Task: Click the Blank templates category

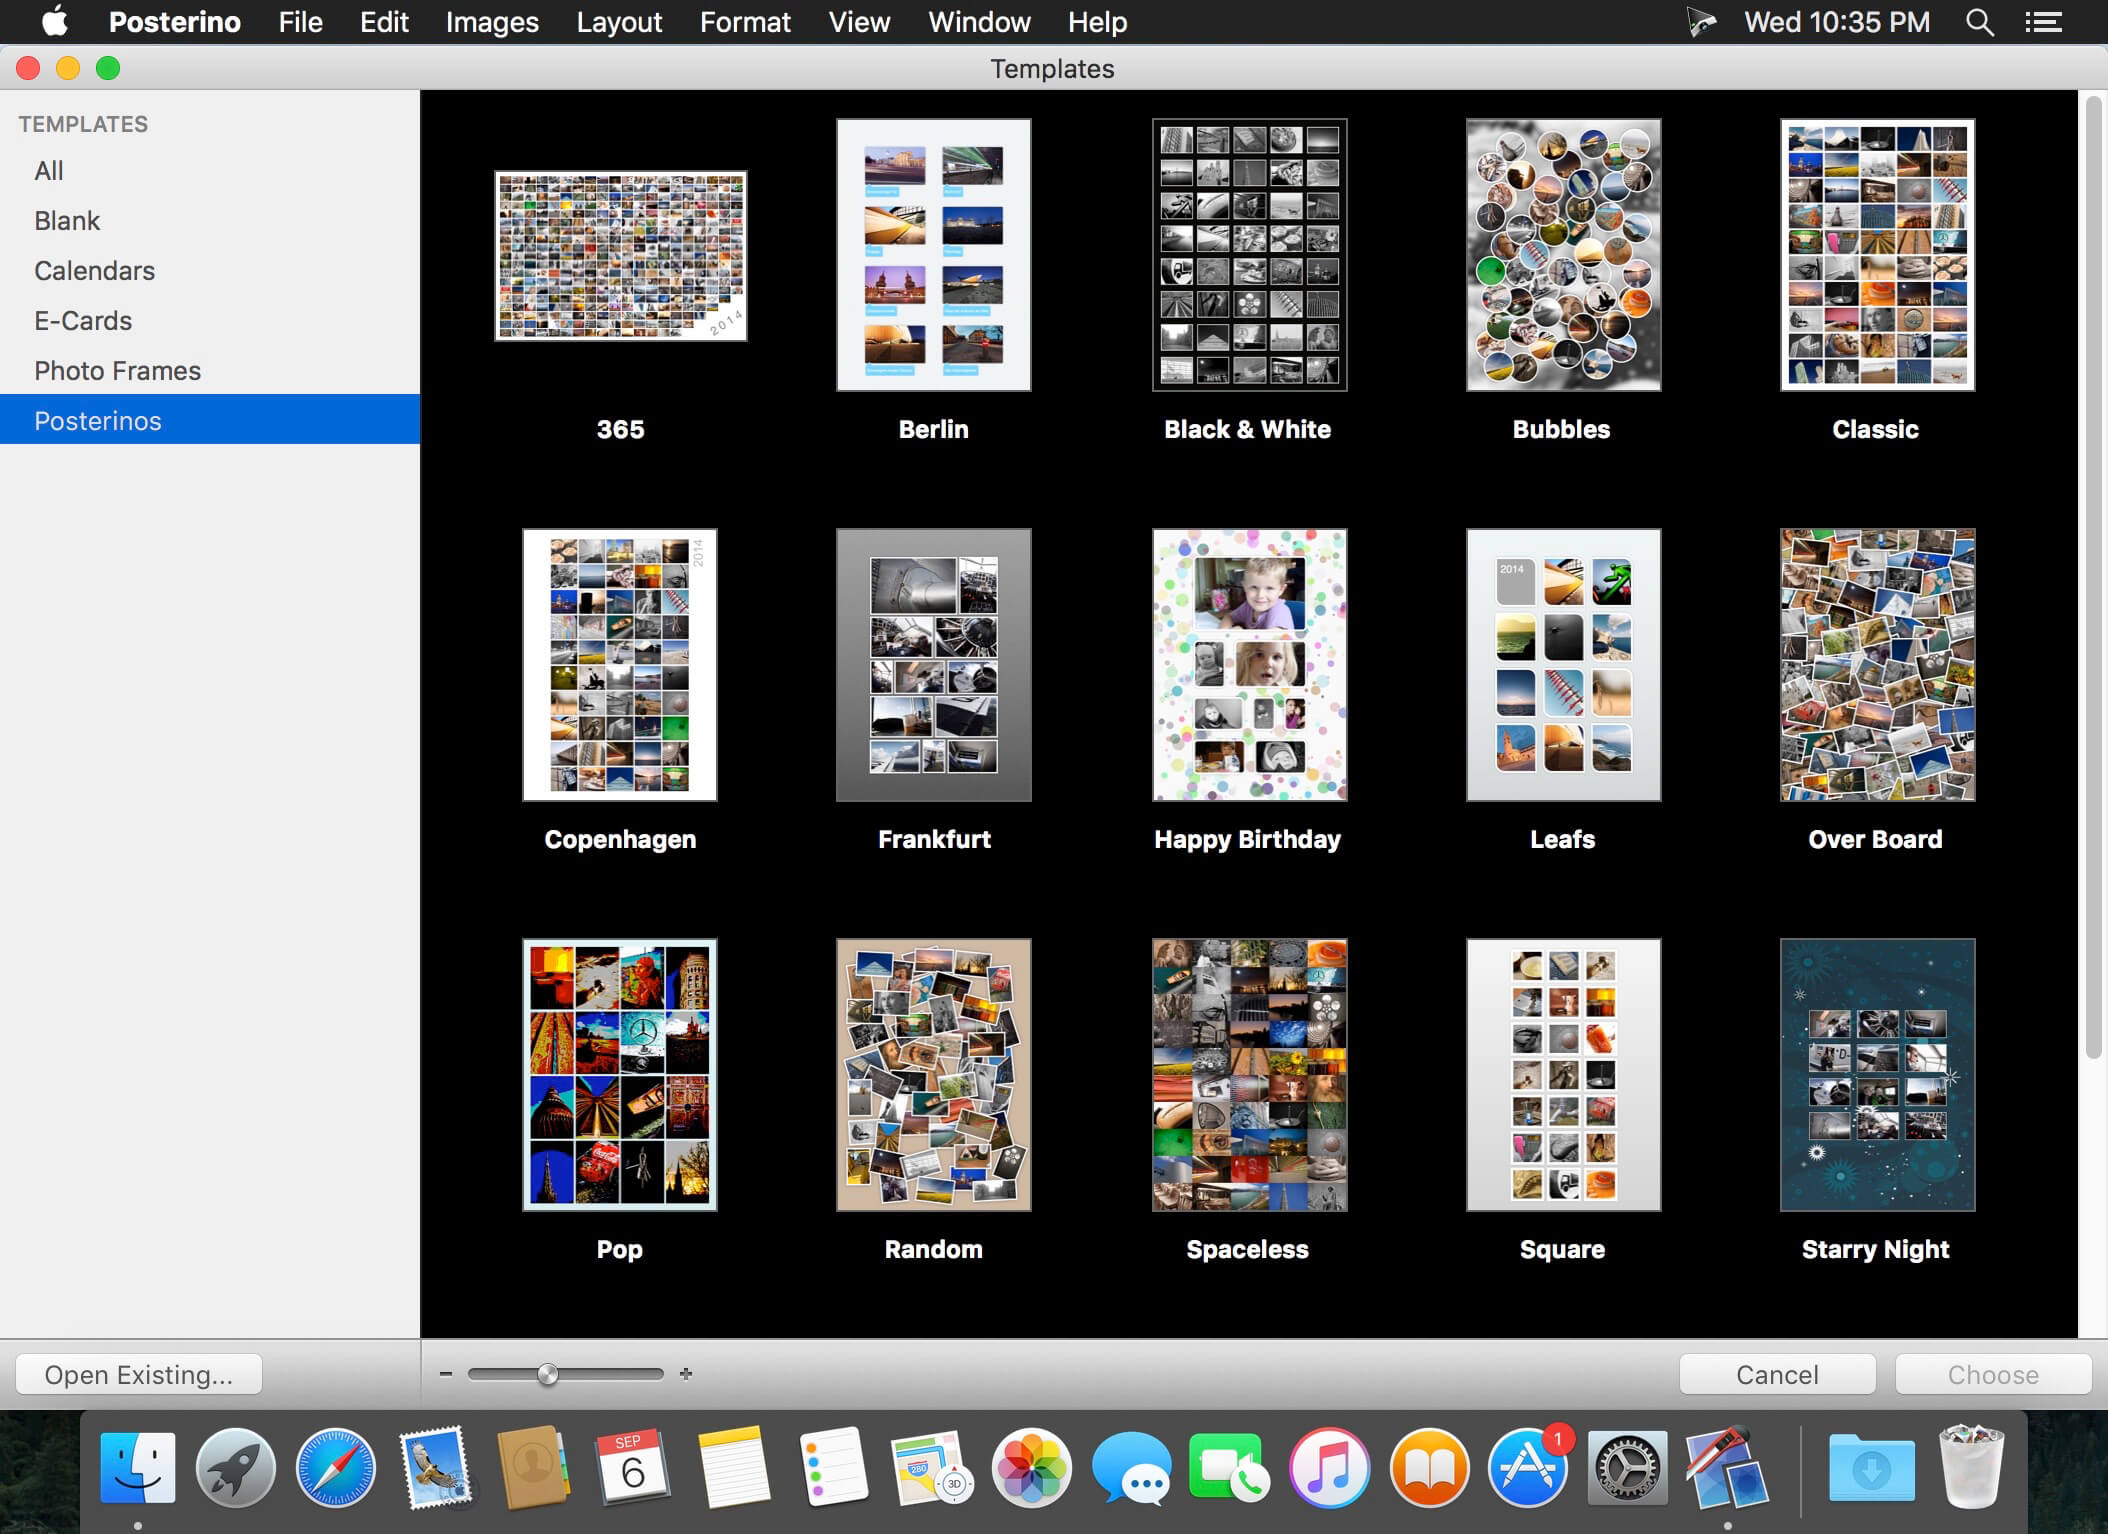Action: pos(65,219)
